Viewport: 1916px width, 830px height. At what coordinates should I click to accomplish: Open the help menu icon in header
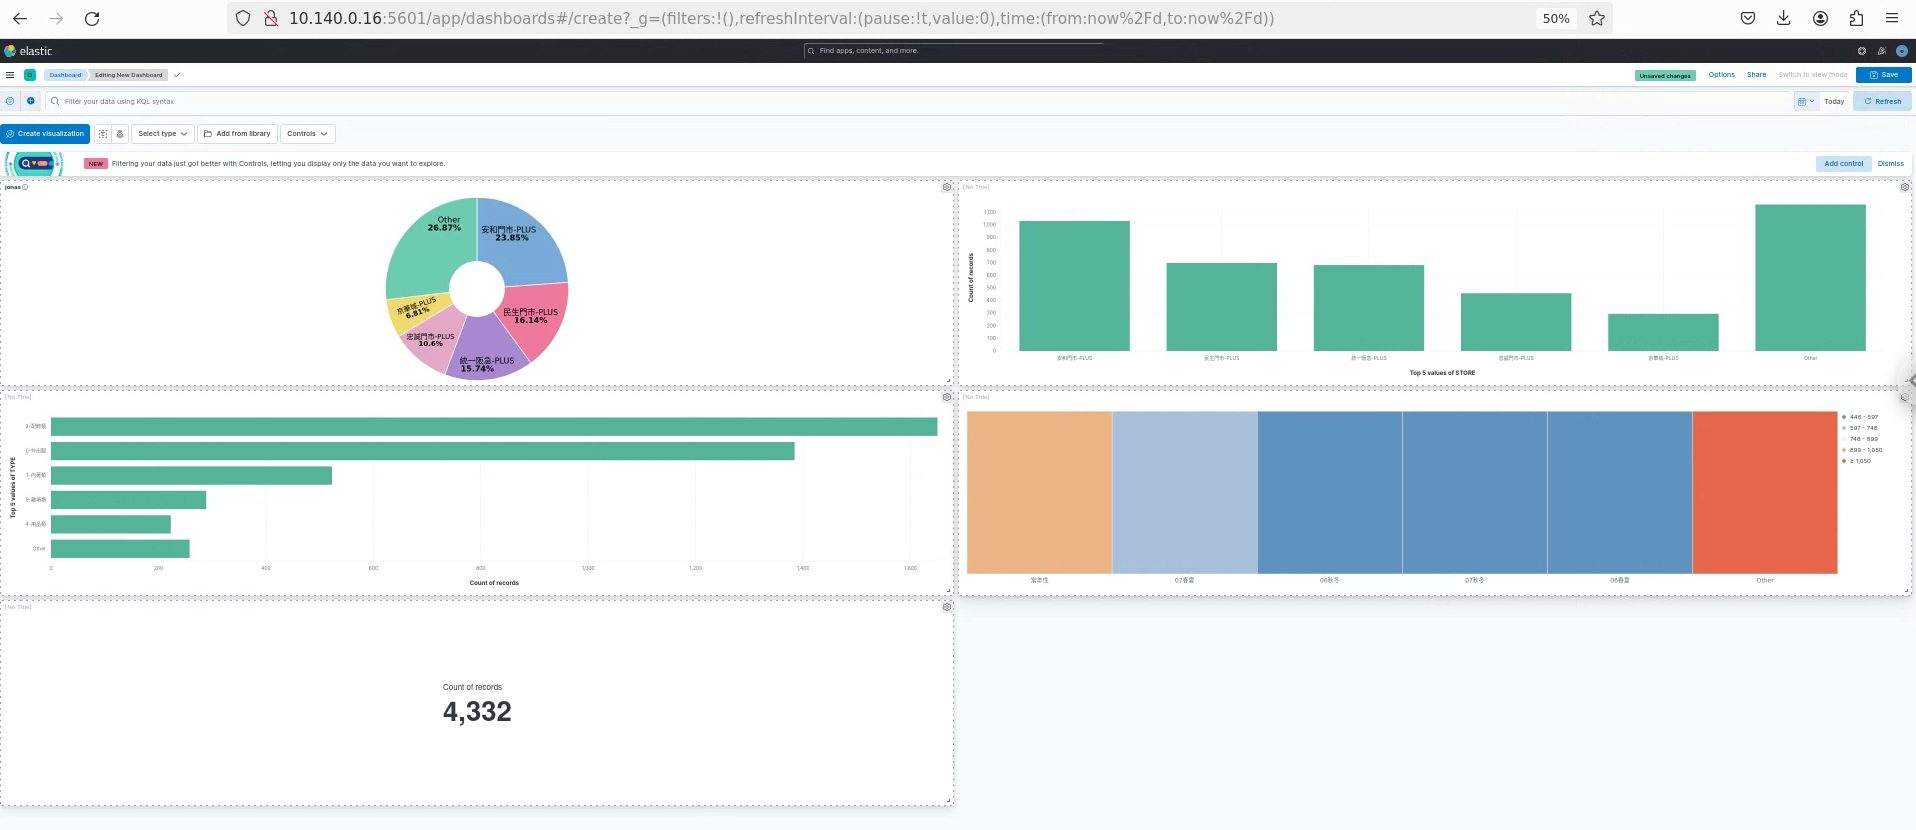(x=1861, y=51)
